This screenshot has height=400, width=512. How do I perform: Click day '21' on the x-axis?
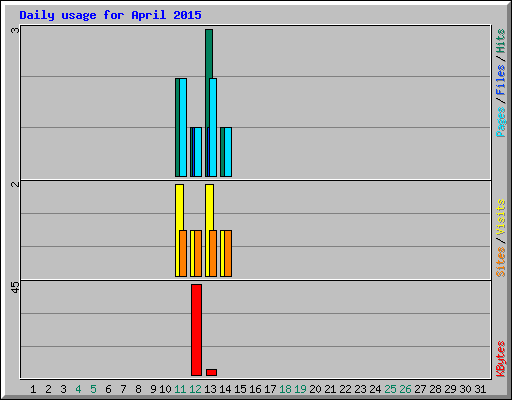click(330, 389)
